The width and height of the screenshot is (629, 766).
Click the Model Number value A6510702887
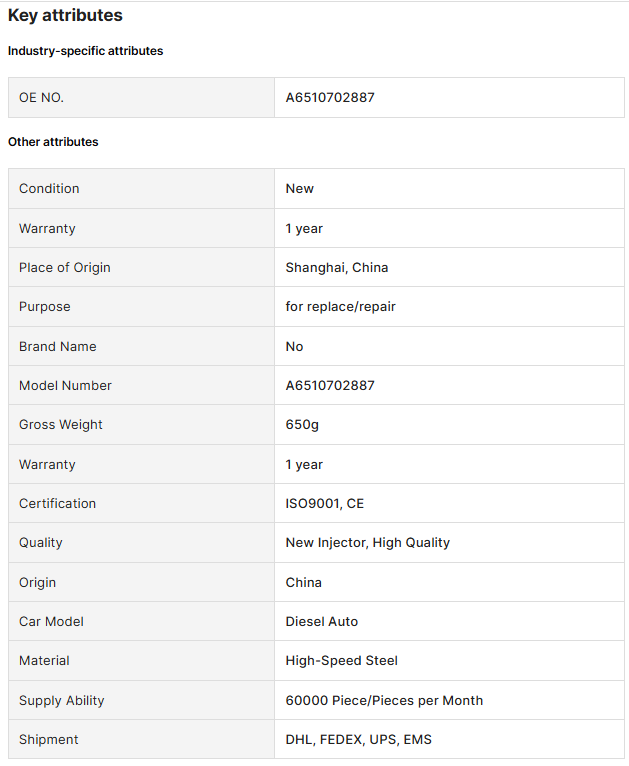coord(330,385)
